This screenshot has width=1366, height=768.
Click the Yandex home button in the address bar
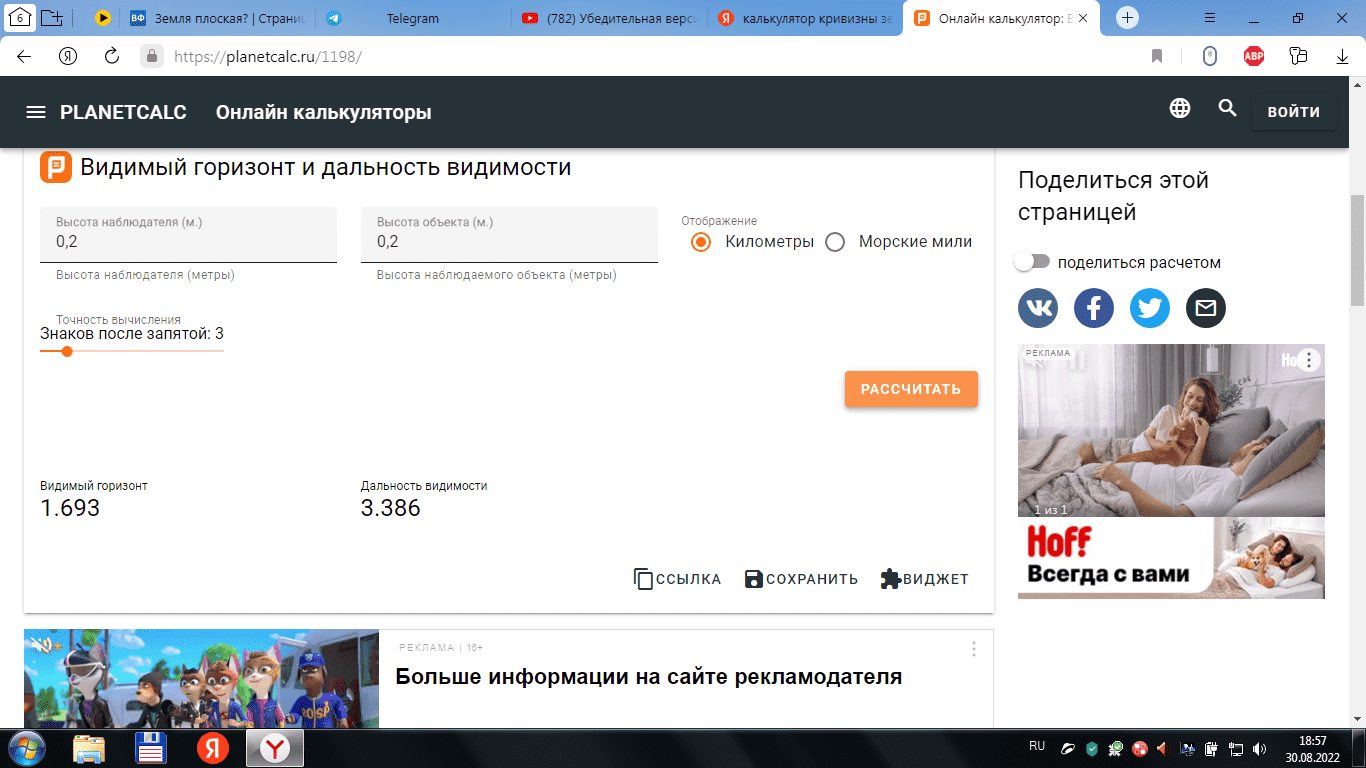pos(68,57)
